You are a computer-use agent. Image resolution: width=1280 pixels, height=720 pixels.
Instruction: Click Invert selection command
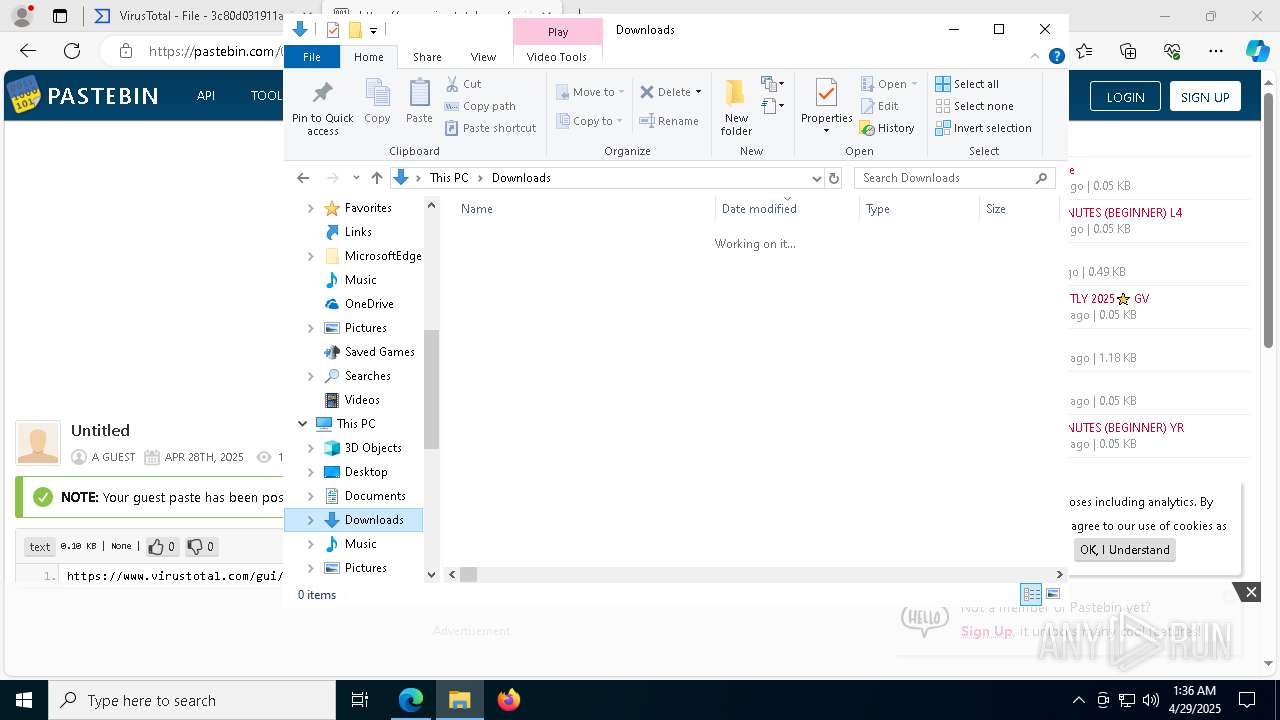click(x=983, y=128)
